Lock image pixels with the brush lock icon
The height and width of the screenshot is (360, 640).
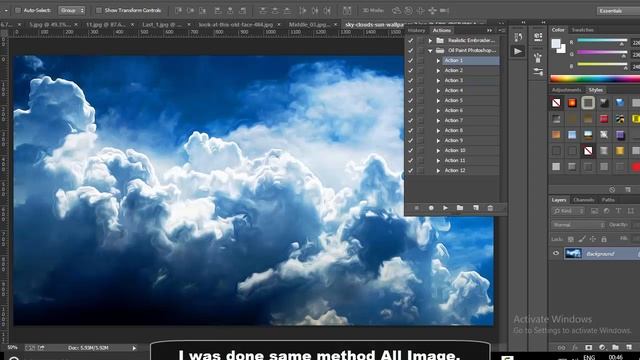[582, 239]
